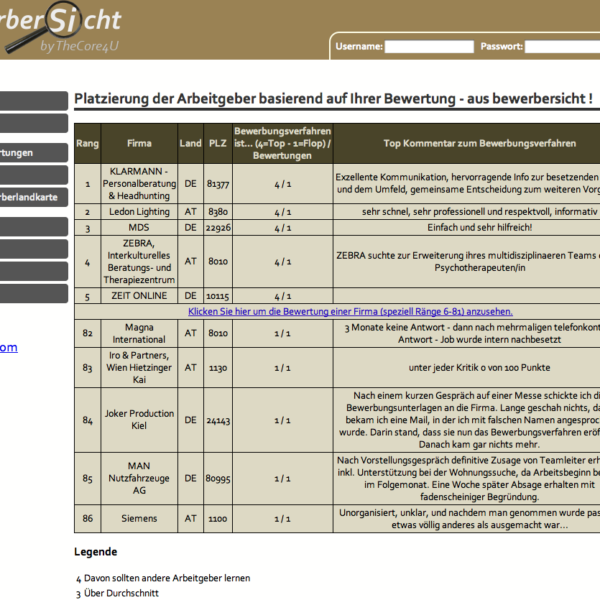Click postal code 8380
600x600 pixels.
click(218, 212)
